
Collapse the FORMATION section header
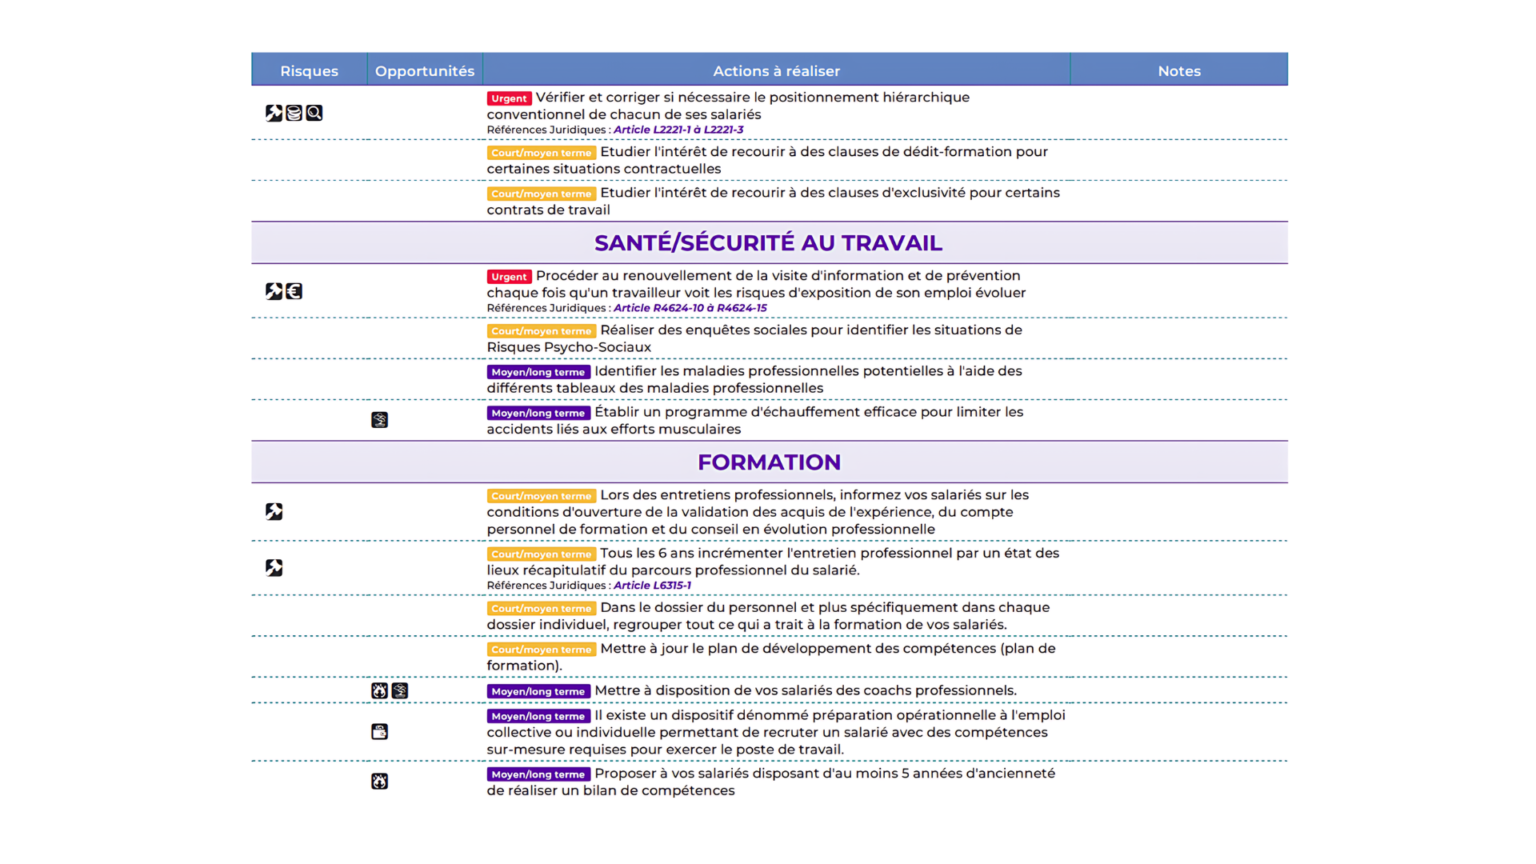769,461
